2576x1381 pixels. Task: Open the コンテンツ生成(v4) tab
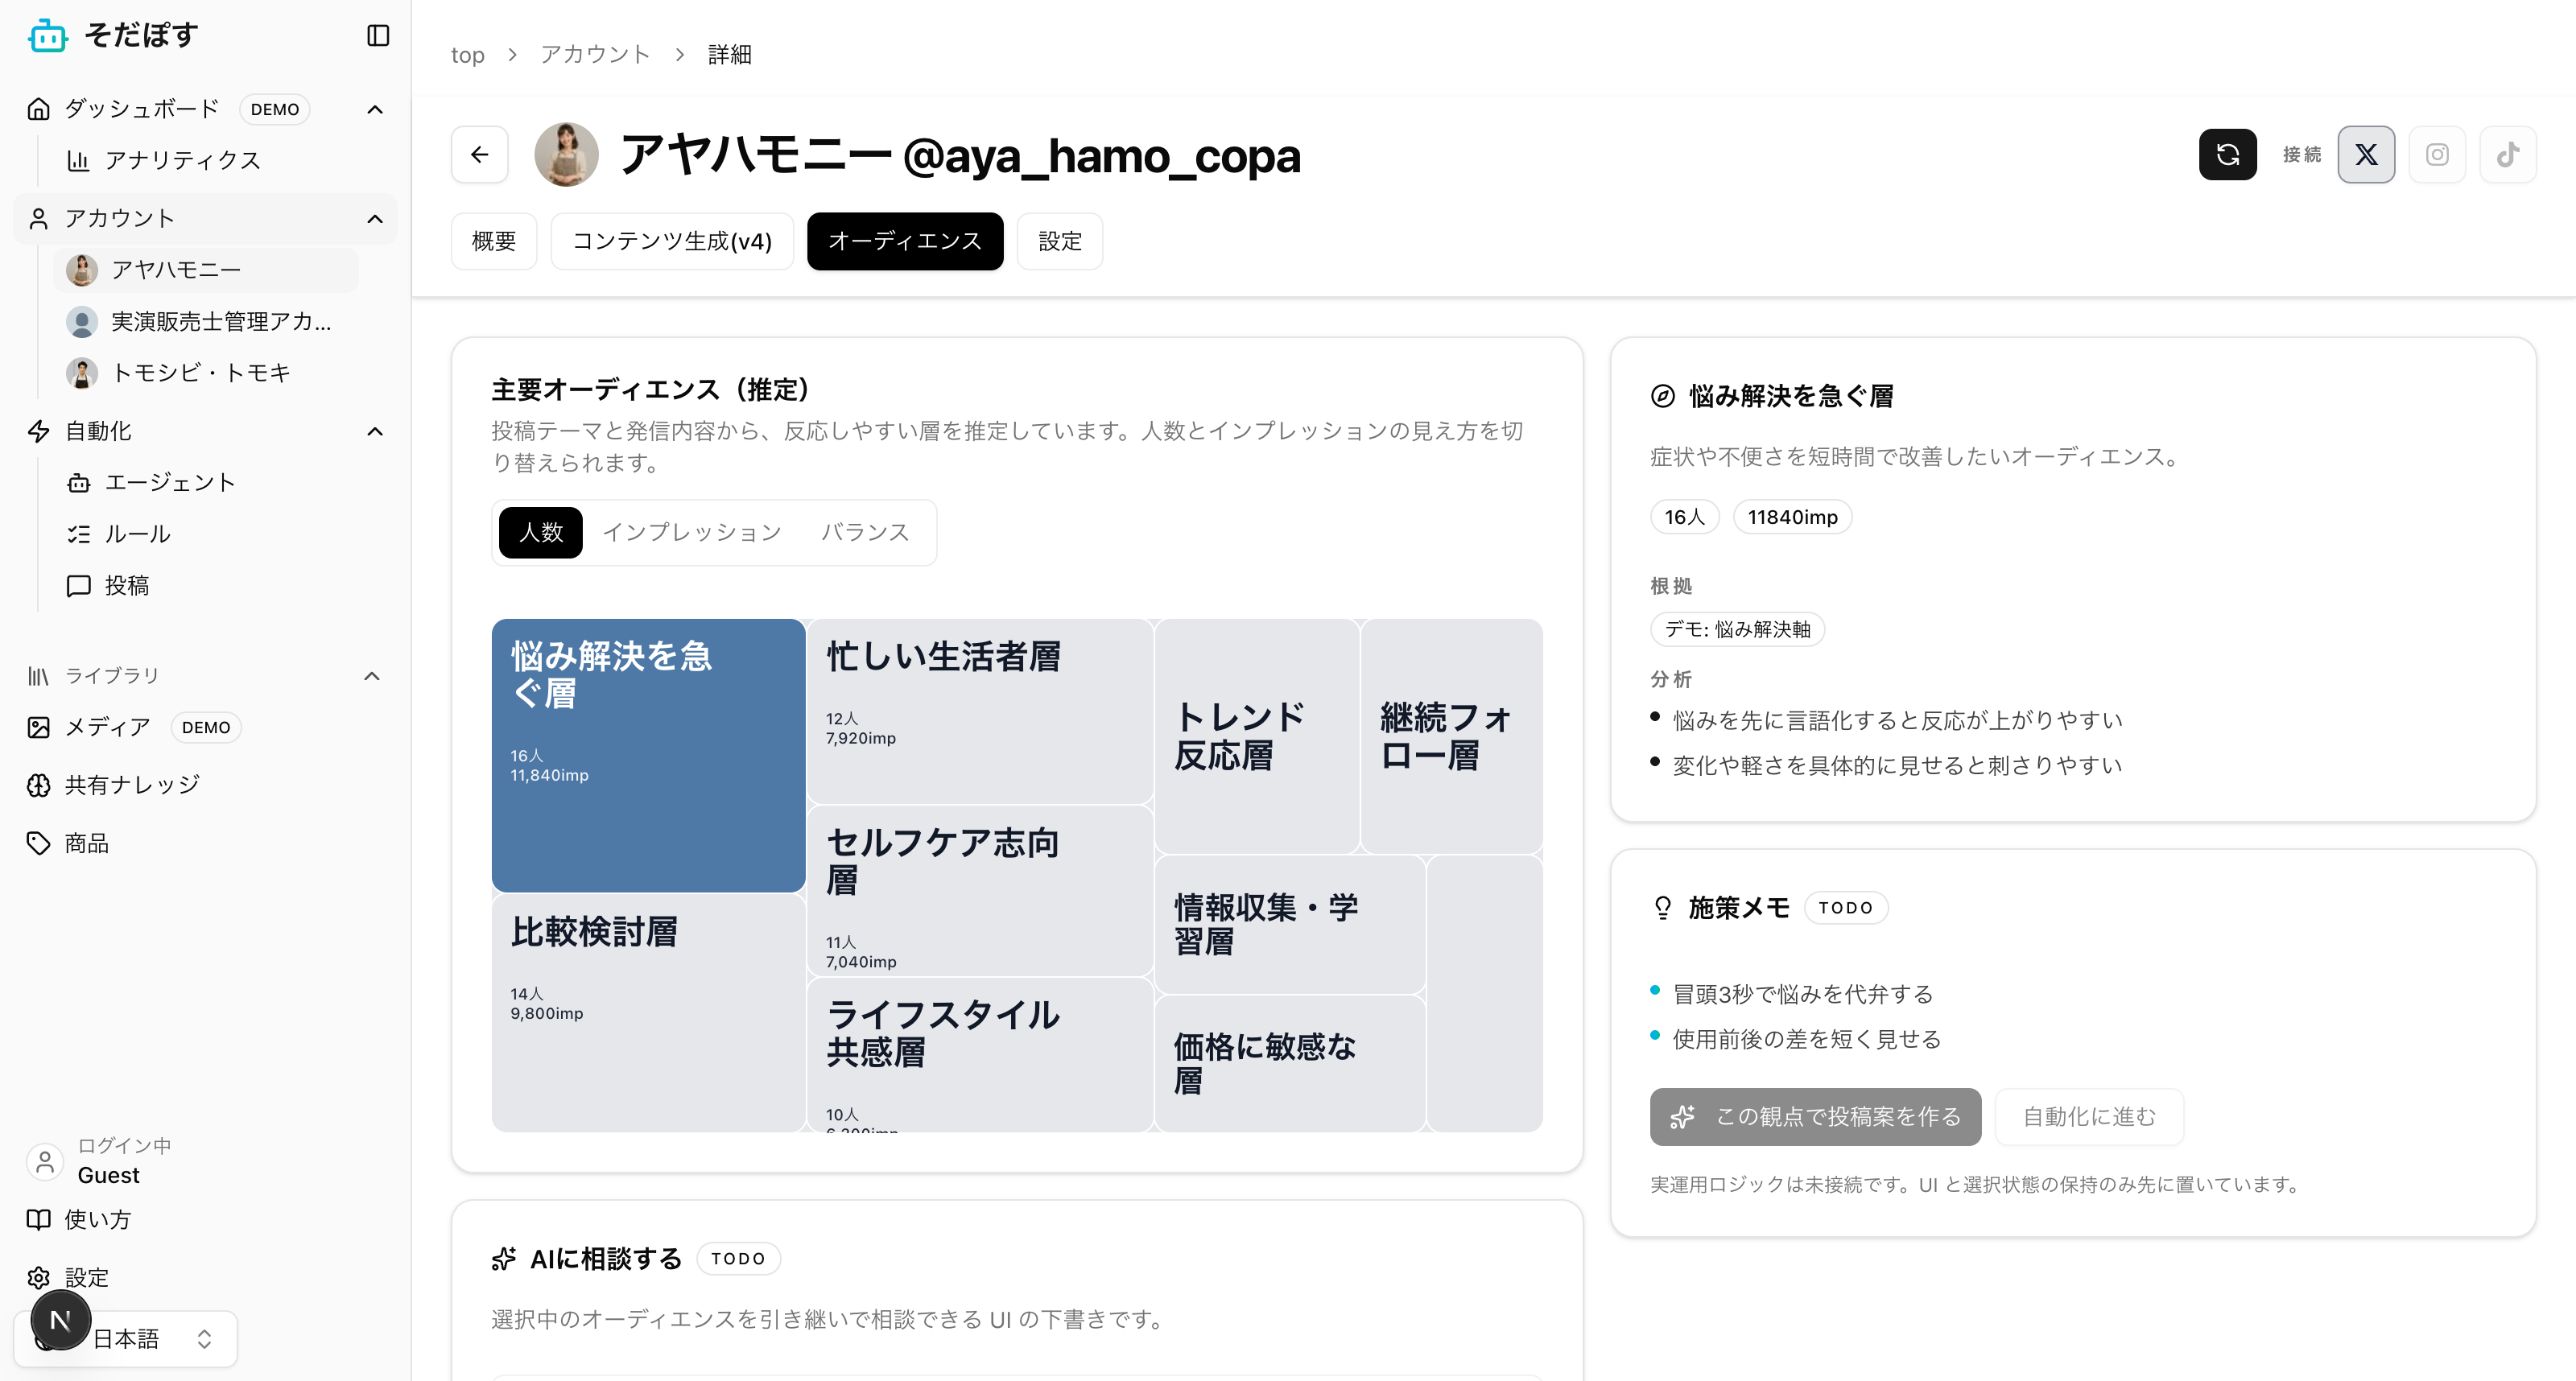click(x=672, y=241)
